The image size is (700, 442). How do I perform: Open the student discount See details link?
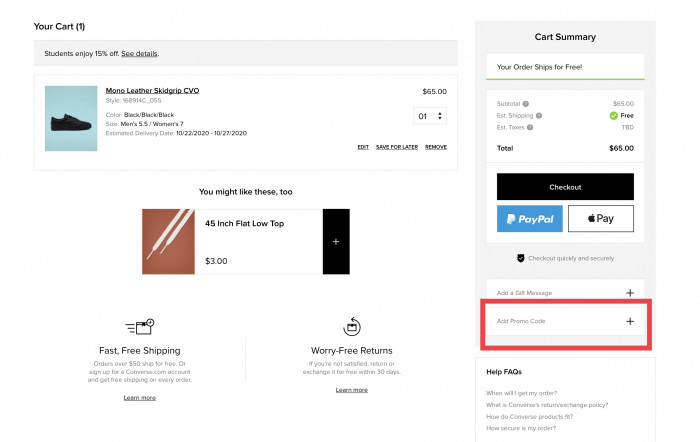coord(139,53)
